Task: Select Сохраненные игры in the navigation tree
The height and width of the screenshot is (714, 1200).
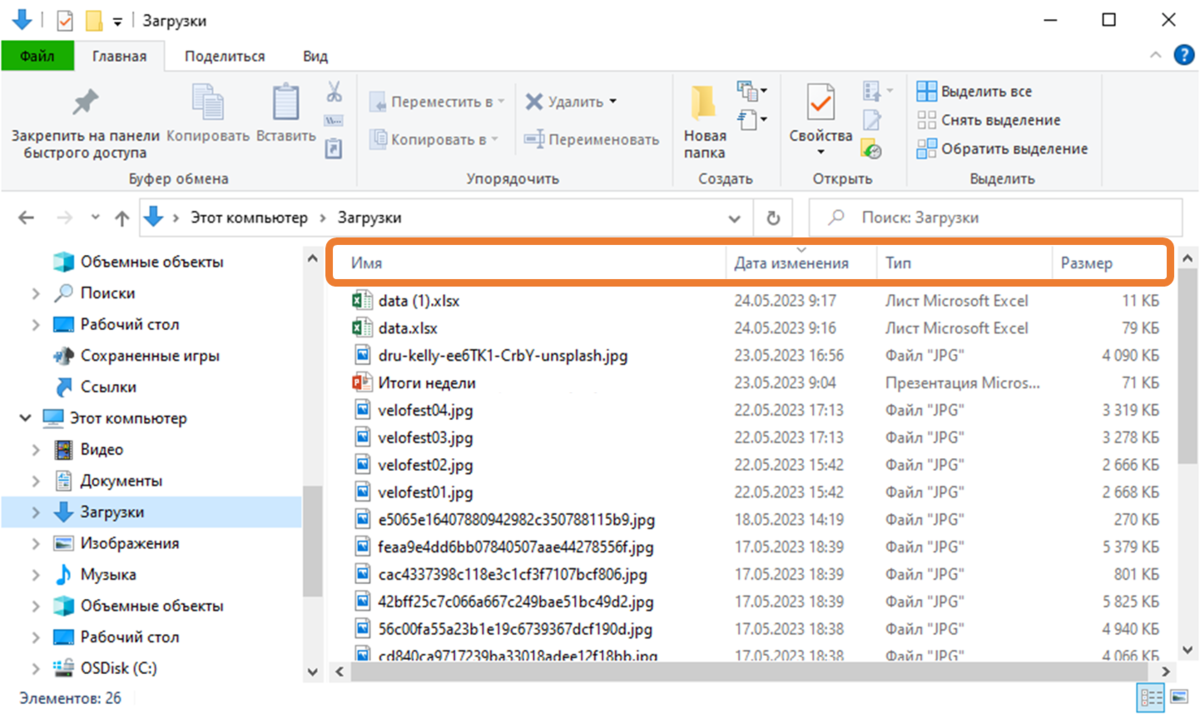Action: [136, 356]
